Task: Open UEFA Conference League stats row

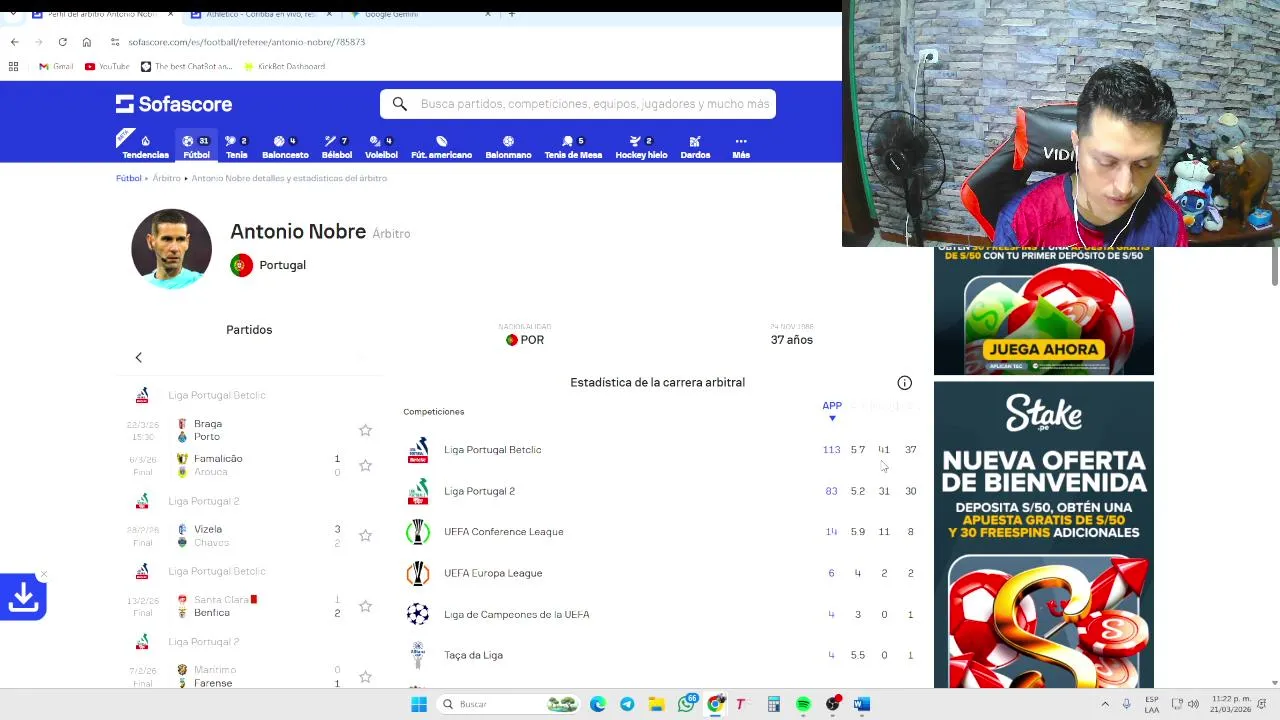Action: pos(660,532)
